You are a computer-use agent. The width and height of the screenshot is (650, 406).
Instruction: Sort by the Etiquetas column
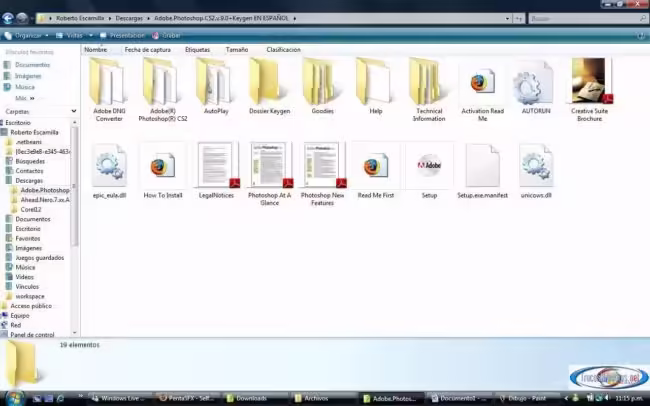click(197, 49)
